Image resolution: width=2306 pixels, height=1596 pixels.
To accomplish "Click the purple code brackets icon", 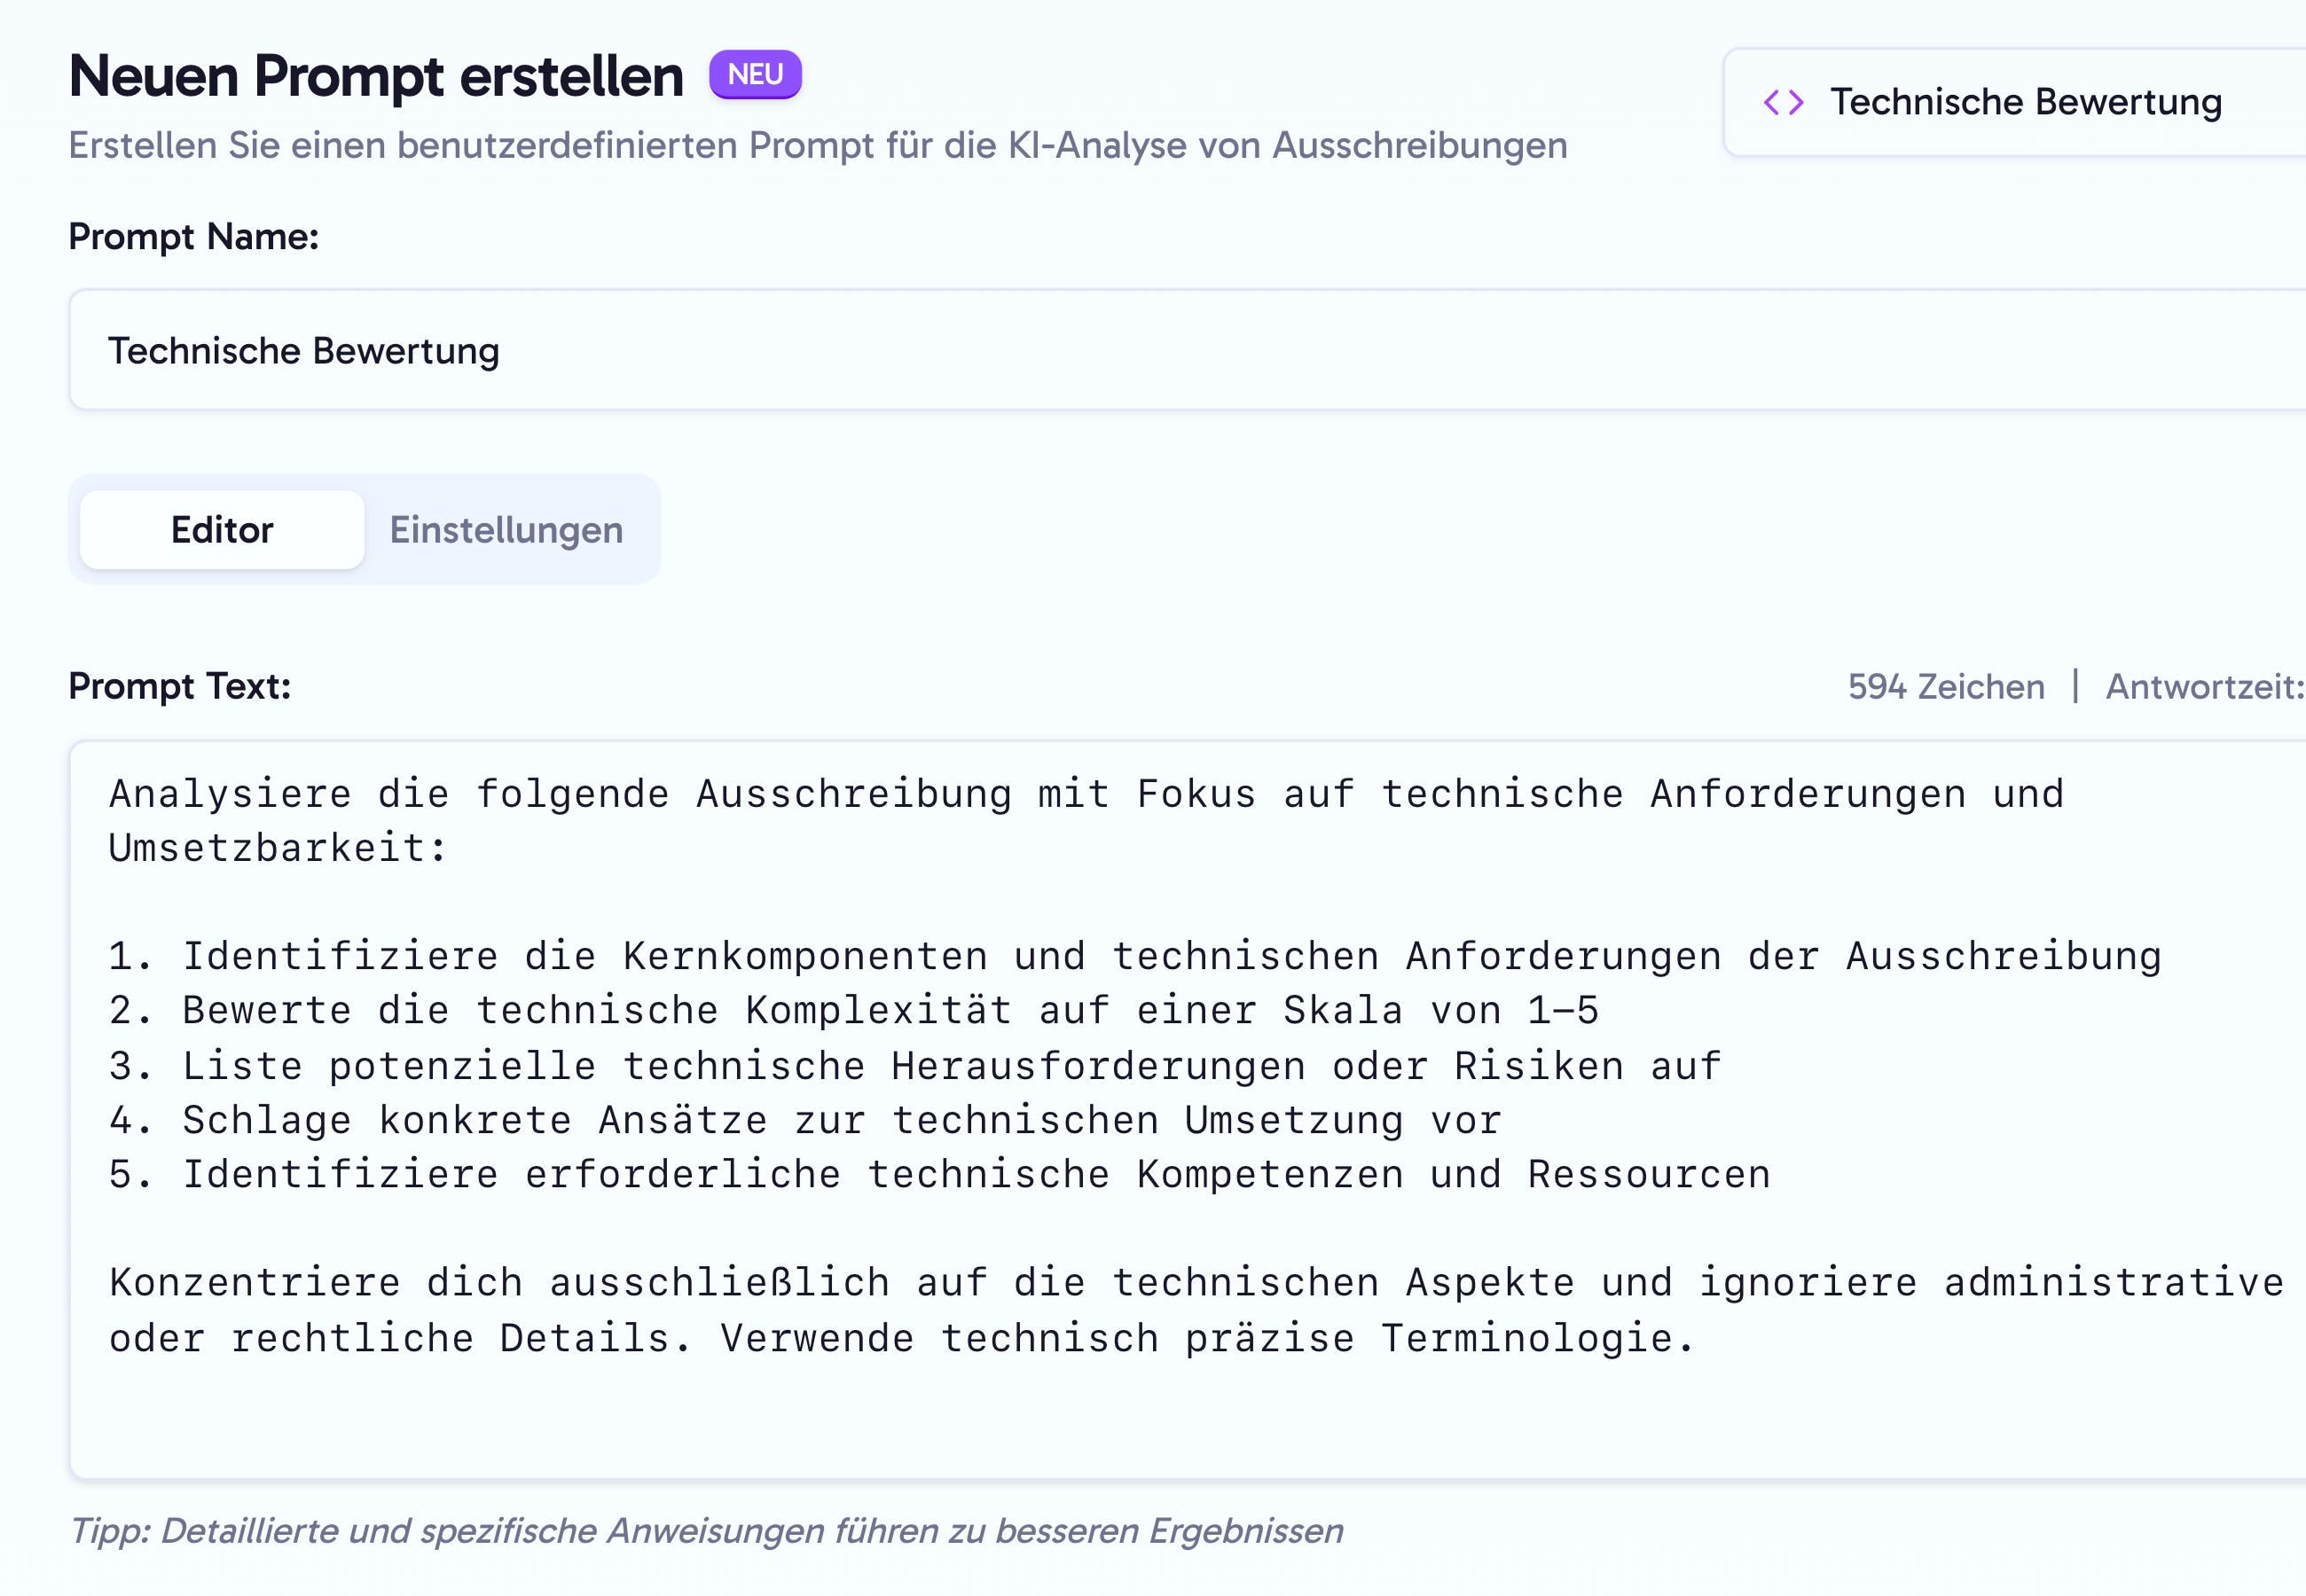I will pos(1783,102).
